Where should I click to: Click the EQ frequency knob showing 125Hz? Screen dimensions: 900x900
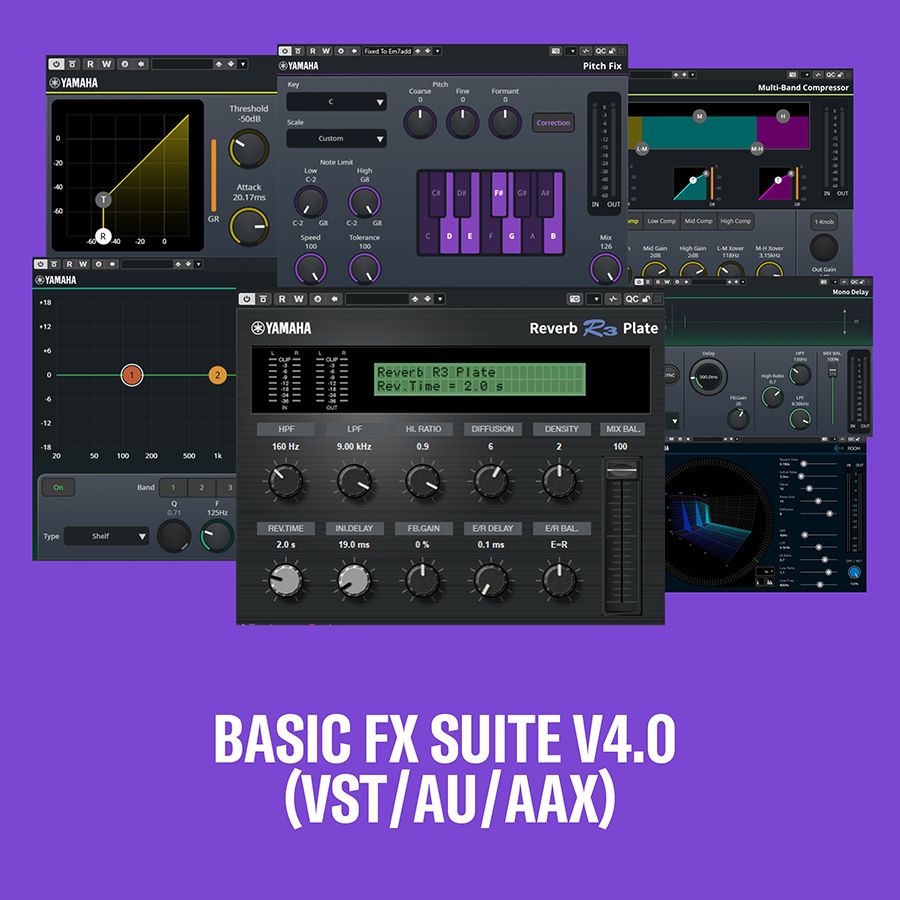click(x=217, y=536)
